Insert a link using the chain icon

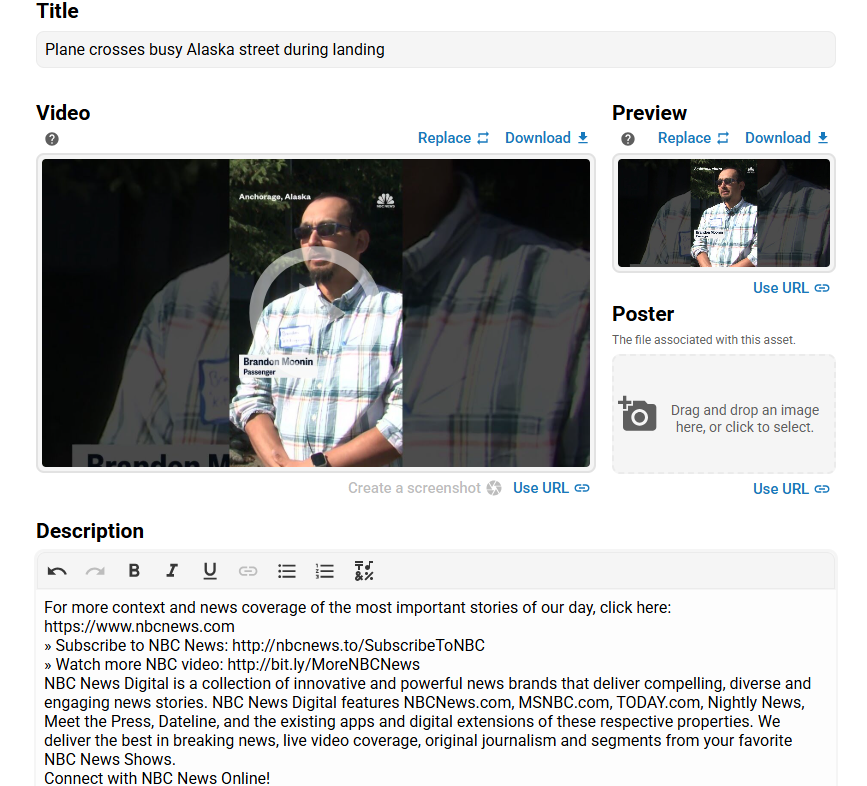point(248,571)
